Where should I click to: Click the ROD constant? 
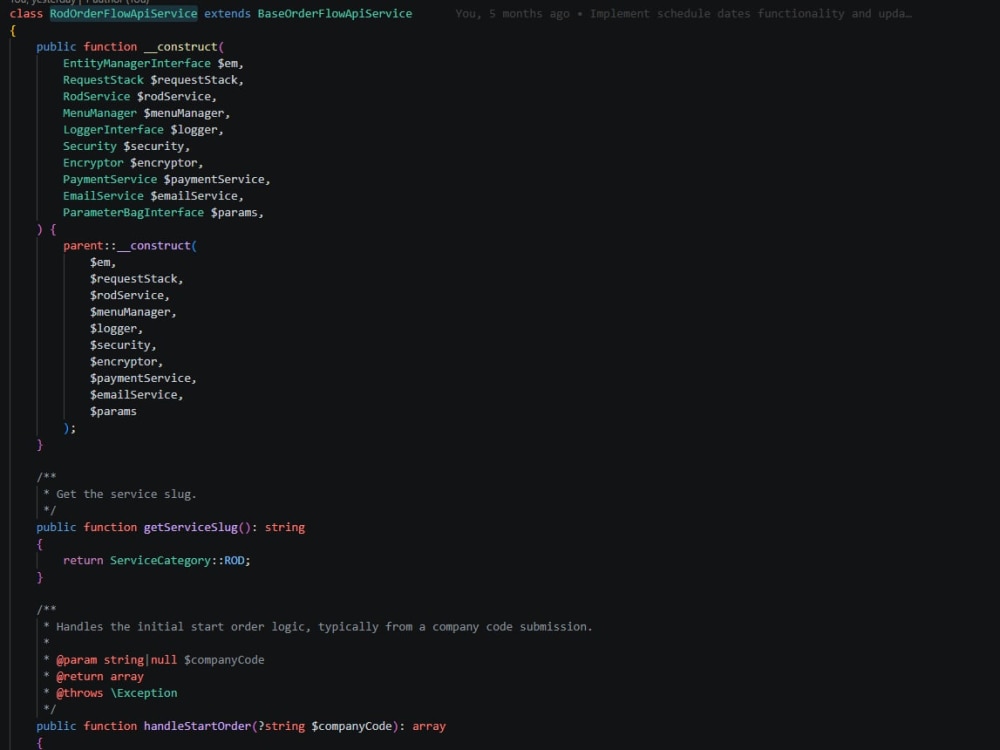pyautogui.click(x=234, y=561)
